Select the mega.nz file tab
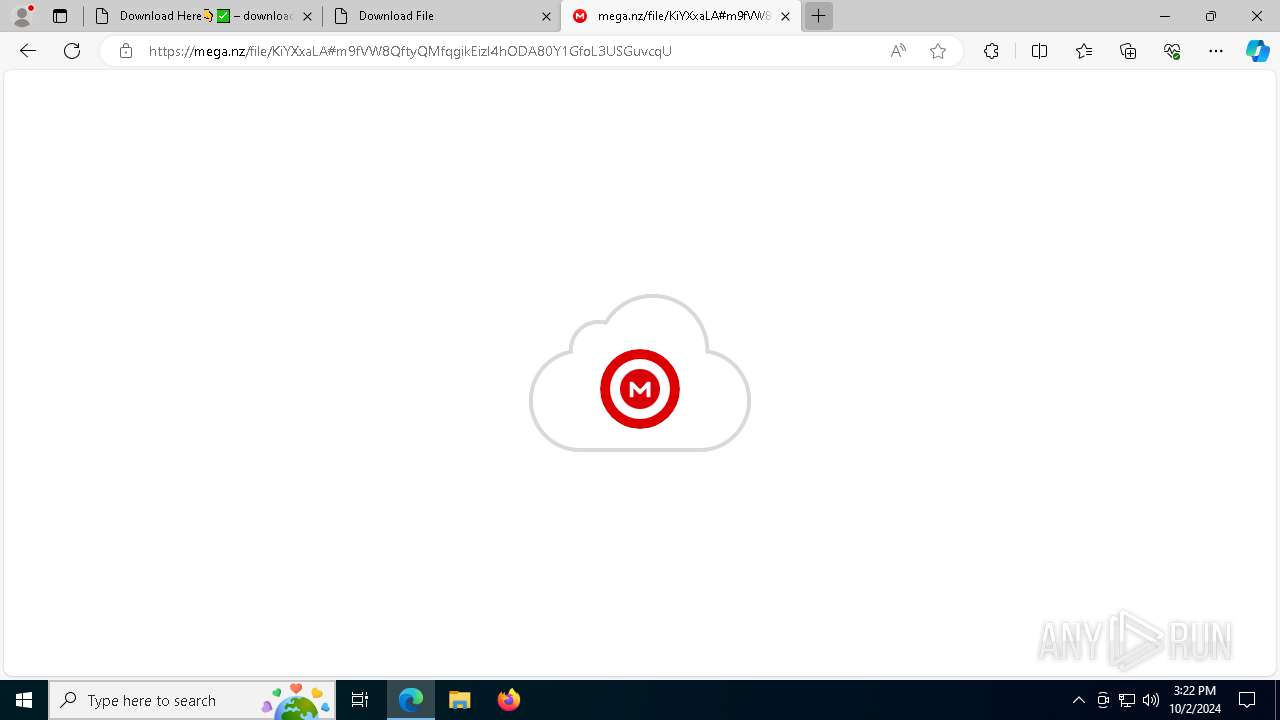Image resolution: width=1280 pixels, height=720 pixels. pyautogui.click(x=680, y=16)
